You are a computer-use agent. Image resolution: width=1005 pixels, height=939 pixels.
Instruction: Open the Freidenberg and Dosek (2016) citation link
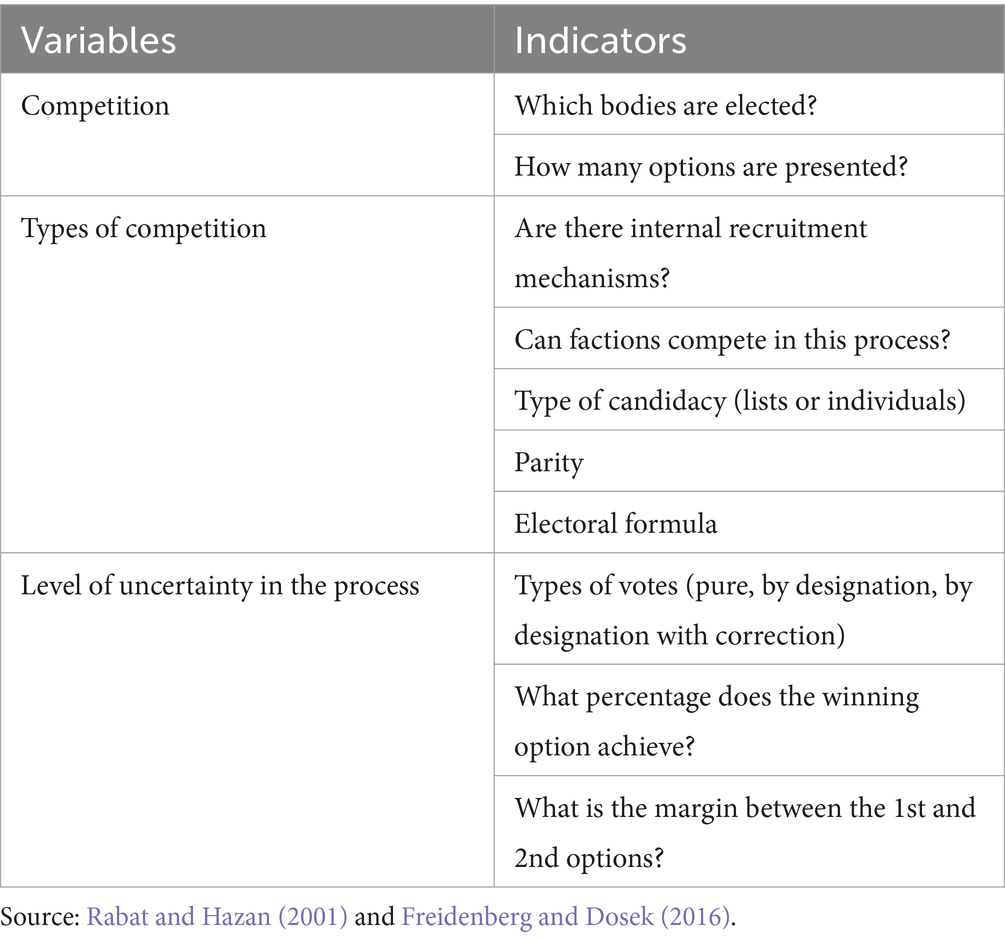566,917
